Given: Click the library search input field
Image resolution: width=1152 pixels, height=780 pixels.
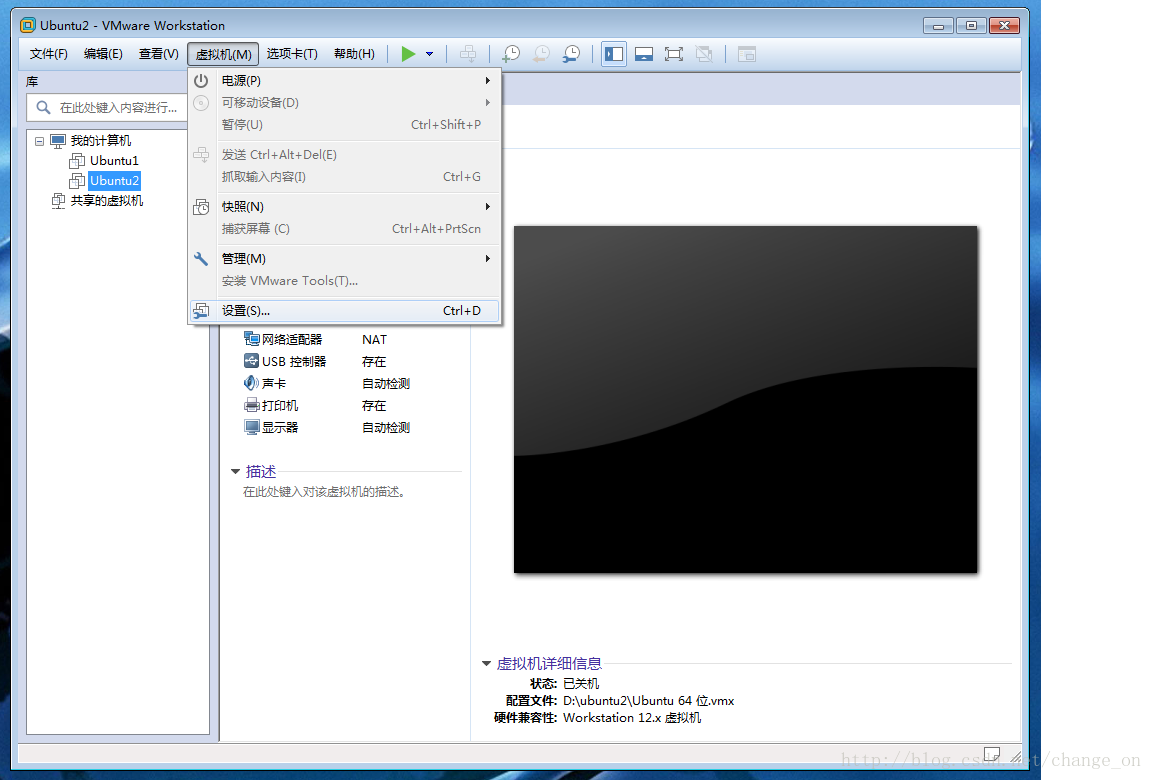Looking at the screenshot, I should (x=107, y=107).
